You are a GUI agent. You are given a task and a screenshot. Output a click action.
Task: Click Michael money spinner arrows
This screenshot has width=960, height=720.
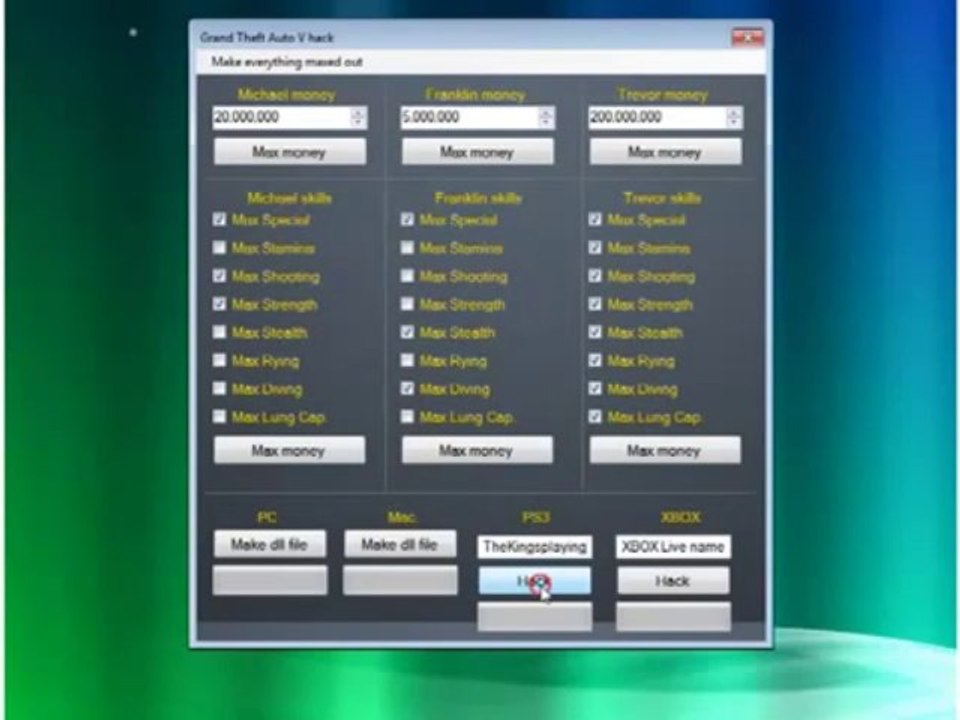[359, 117]
